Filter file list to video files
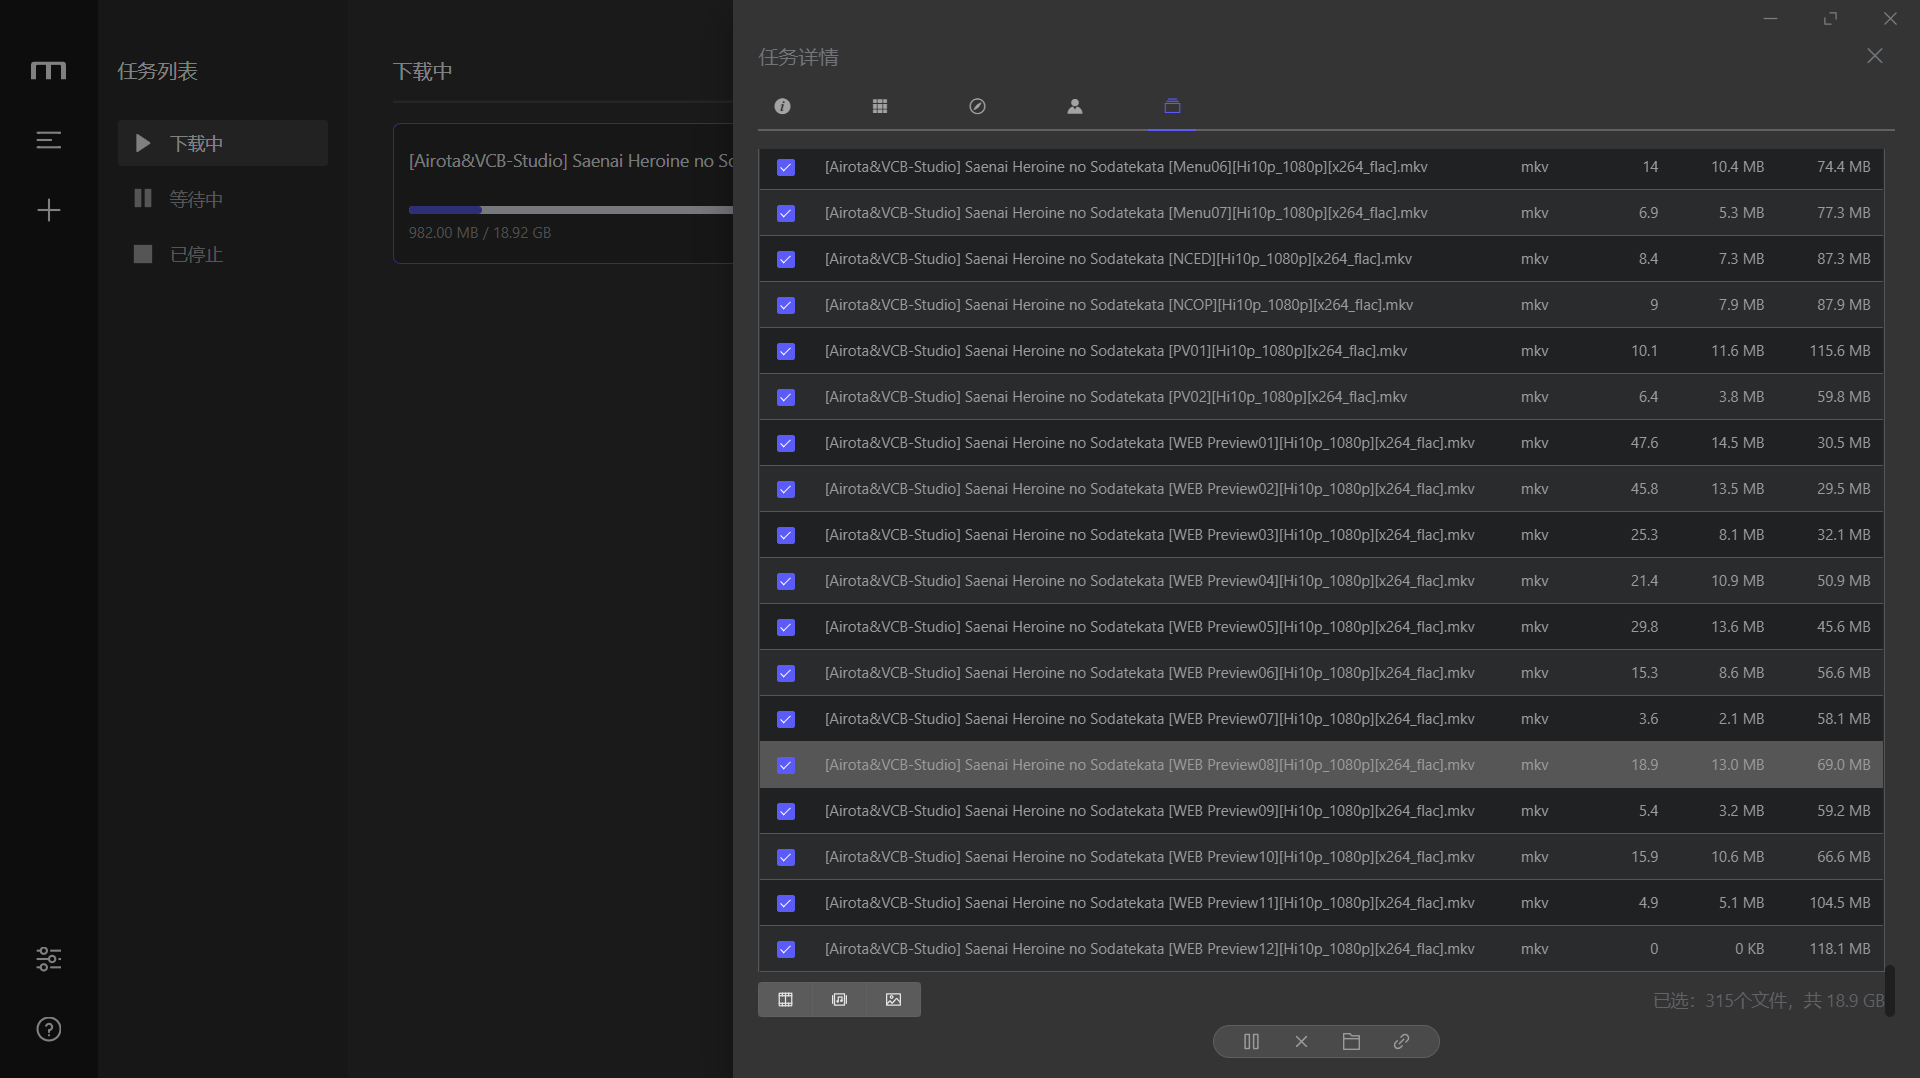The height and width of the screenshot is (1078, 1920). (785, 999)
